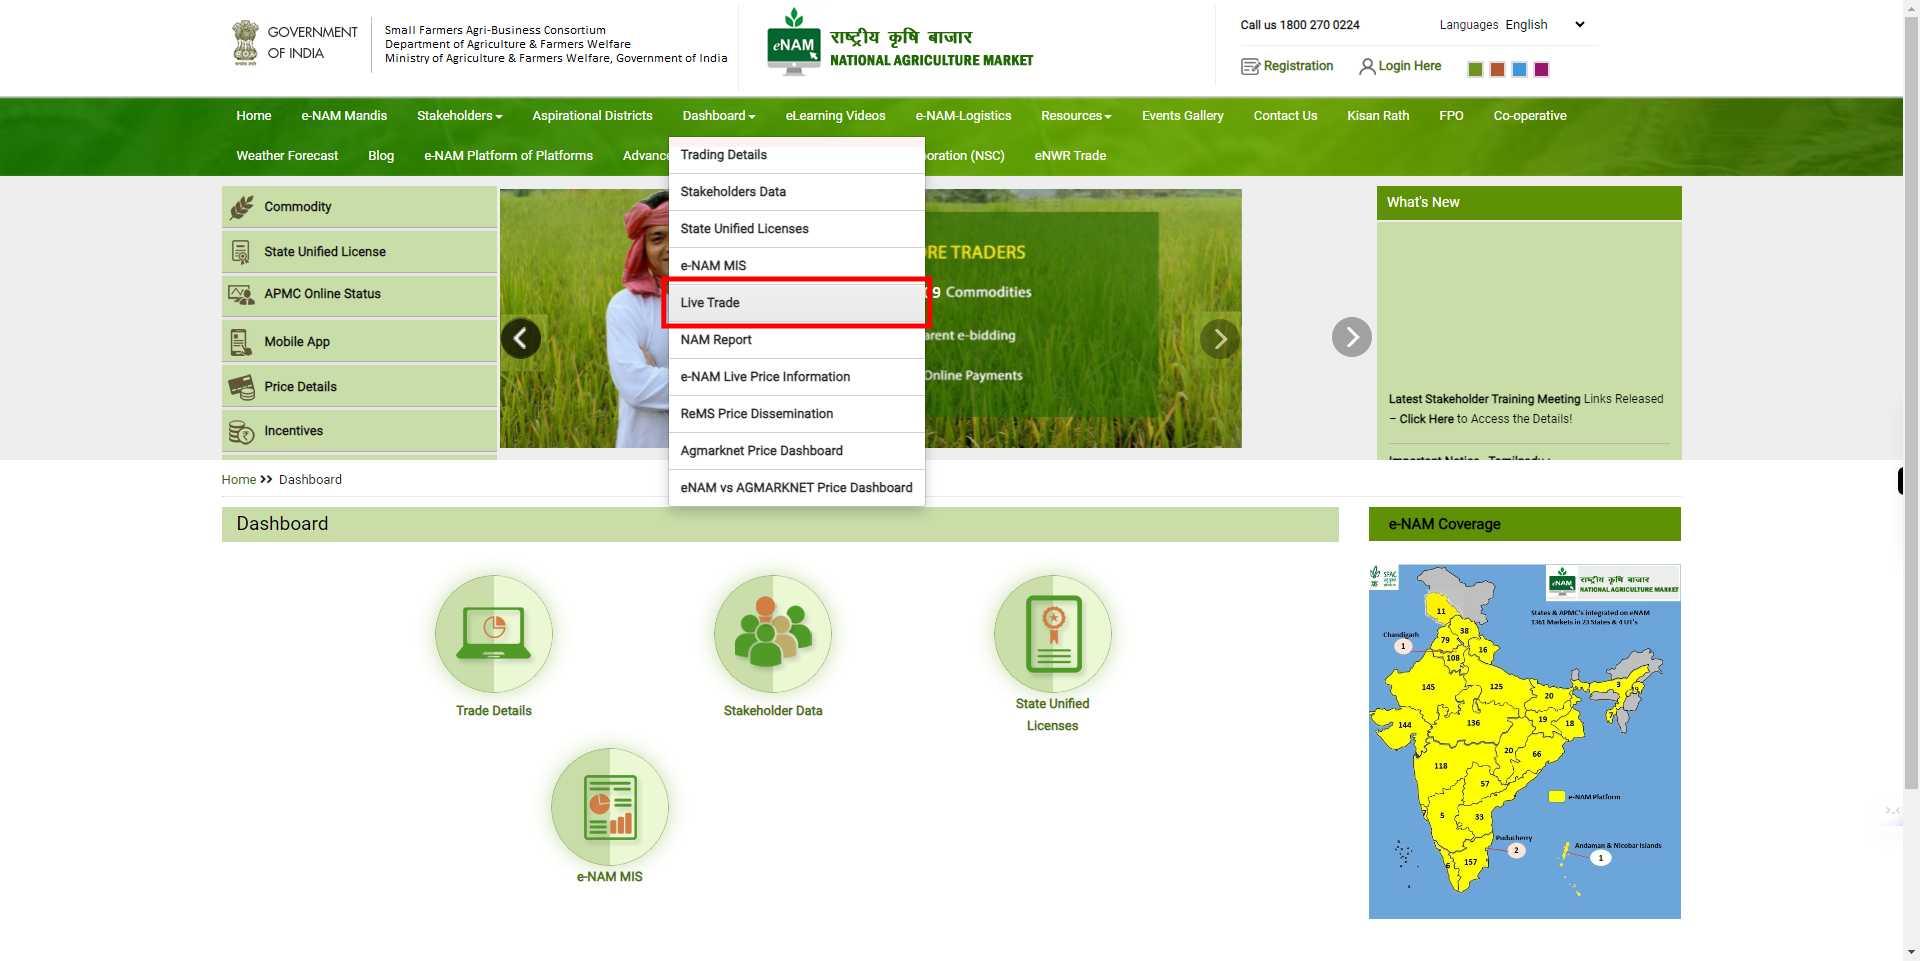Select the brown theme color swatch

(x=1497, y=69)
